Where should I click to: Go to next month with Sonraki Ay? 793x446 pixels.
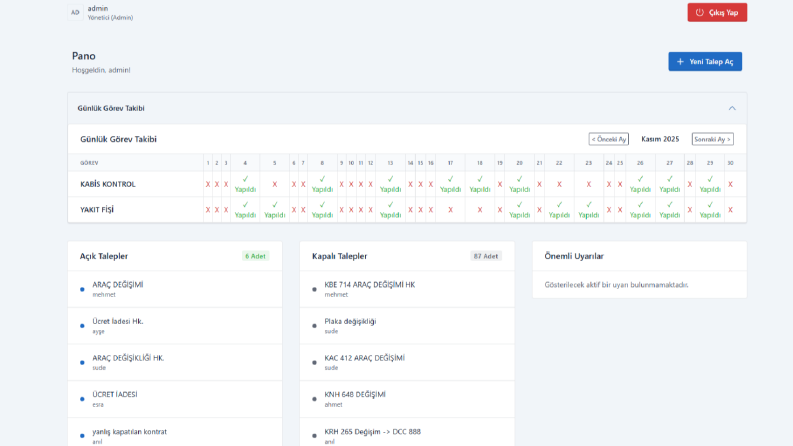(x=713, y=139)
